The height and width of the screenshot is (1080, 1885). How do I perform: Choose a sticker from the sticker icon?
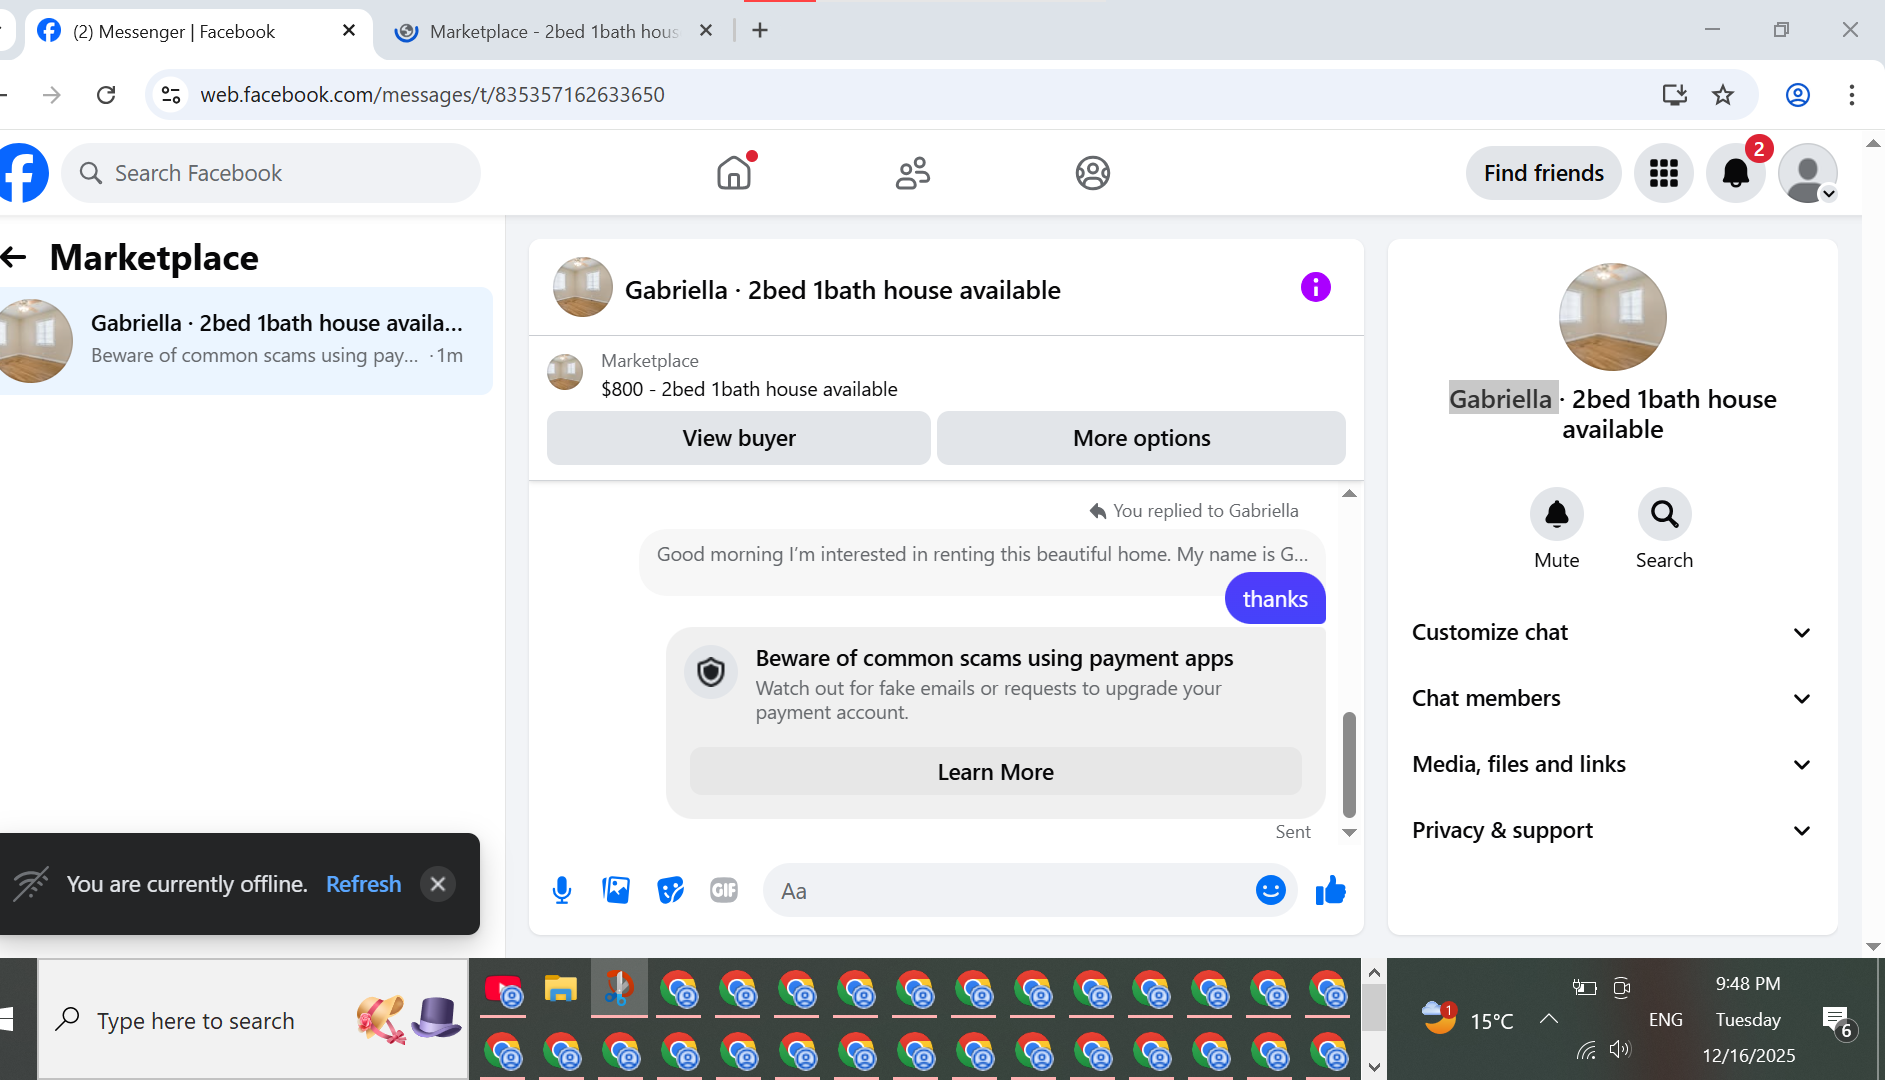pos(670,890)
